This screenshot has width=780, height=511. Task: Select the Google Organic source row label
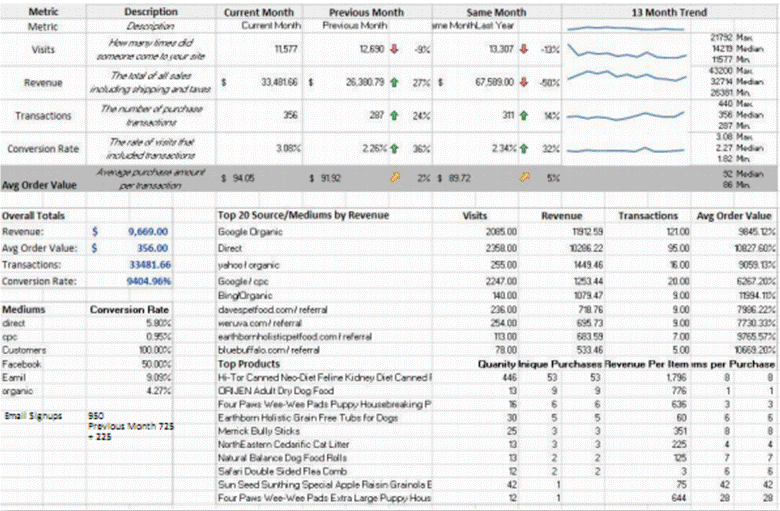coord(246,231)
